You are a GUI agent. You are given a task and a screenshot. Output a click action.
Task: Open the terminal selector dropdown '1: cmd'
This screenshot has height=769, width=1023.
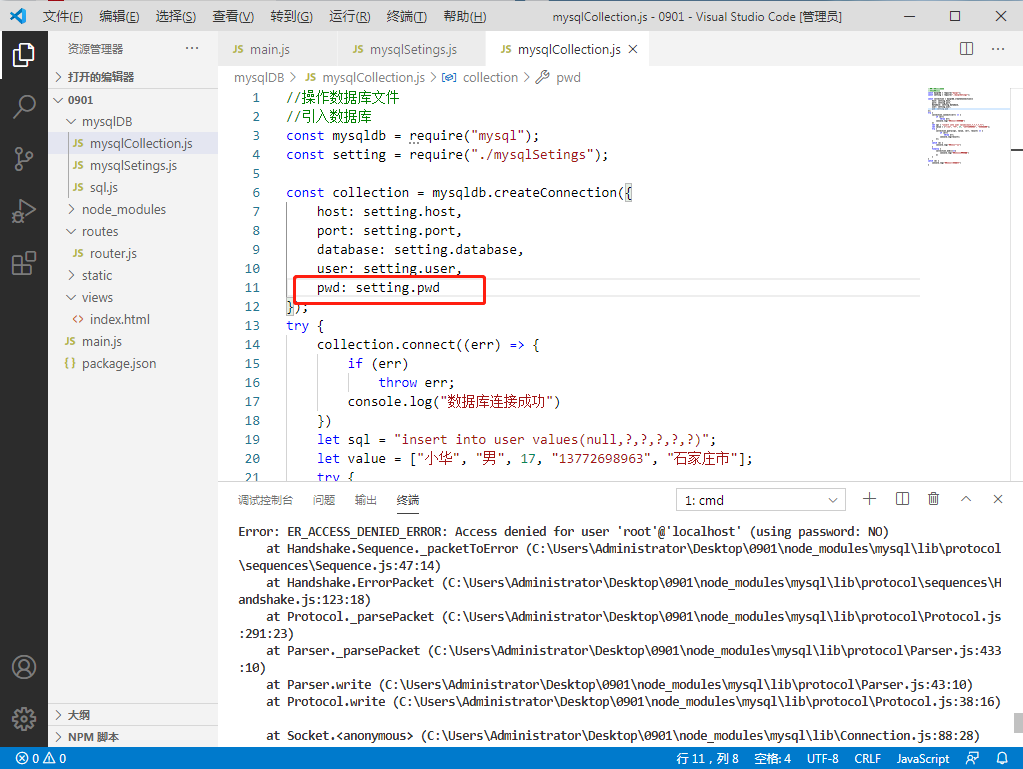(x=761, y=500)
